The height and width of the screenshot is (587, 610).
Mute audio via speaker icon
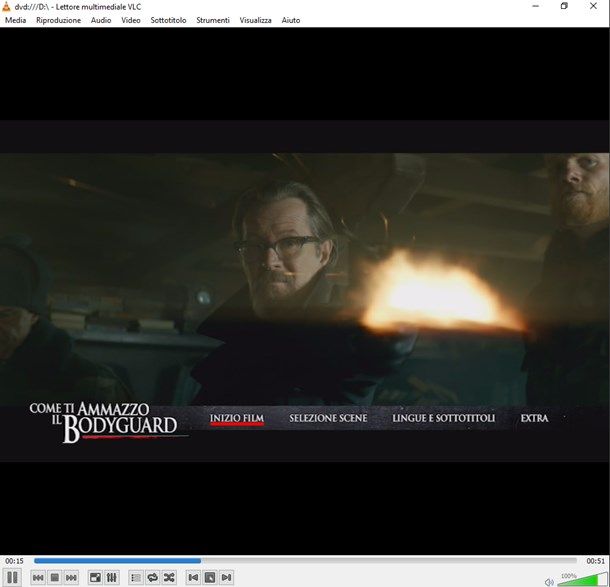tap(549, 582)
